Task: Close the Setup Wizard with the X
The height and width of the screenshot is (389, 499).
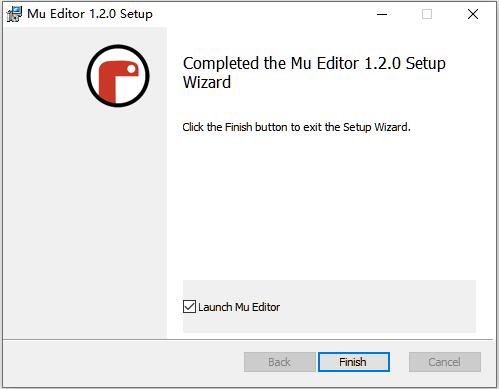Action: [473, 14]
